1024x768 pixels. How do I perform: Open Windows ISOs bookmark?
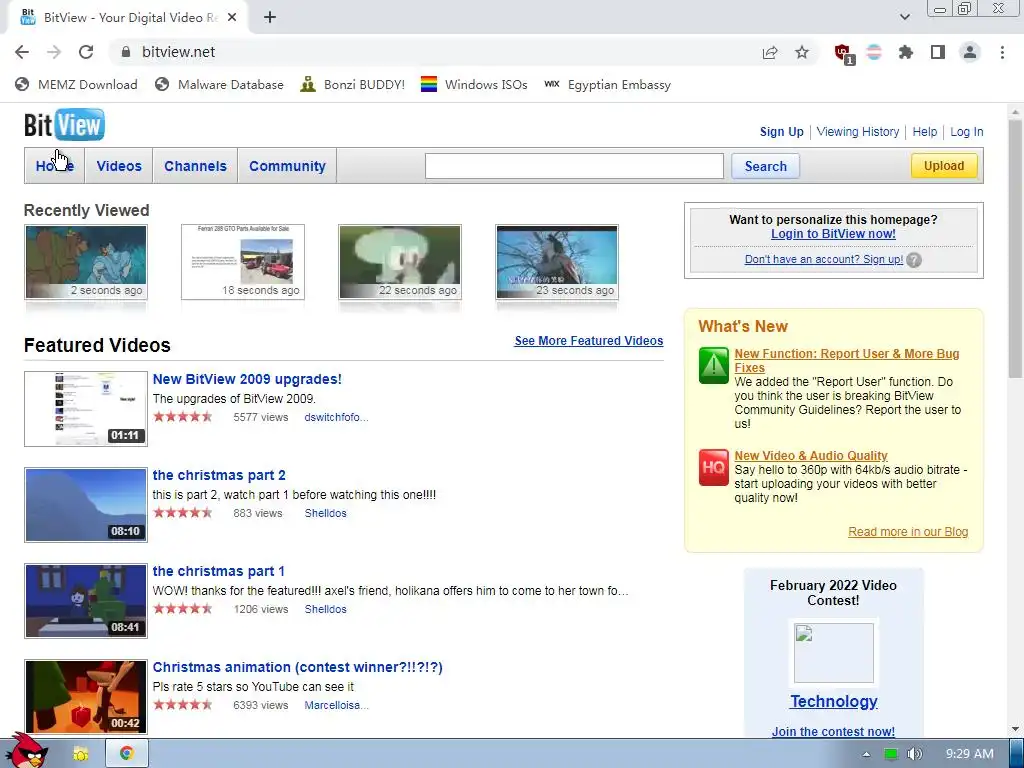coord(474,84)
